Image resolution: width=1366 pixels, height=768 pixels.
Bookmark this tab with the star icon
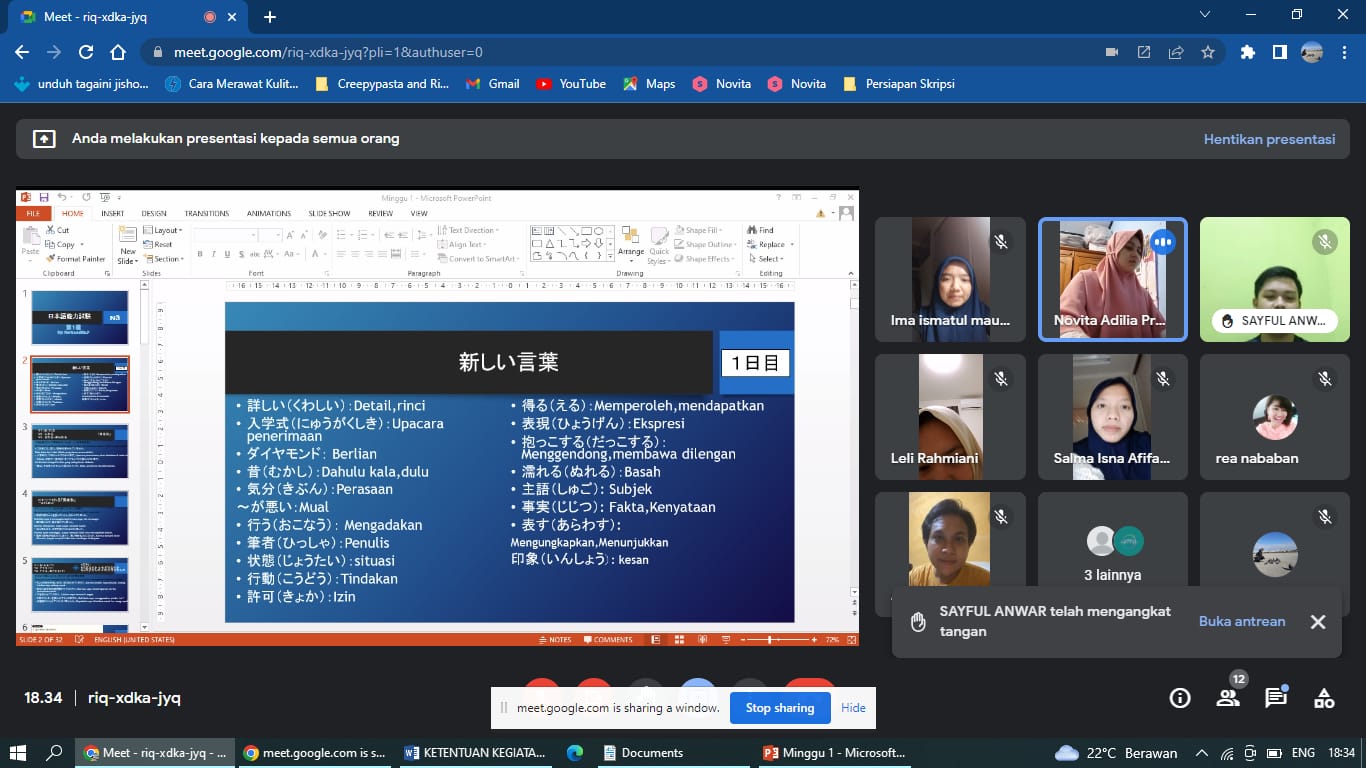[x=1208, y=52]
